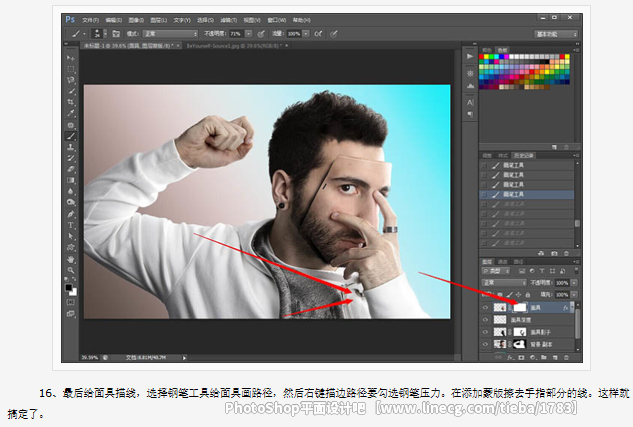The width and height of the screenshot is (633, 427).
Task: Select the Rectangular Marquee tool
Action: [71, 69]
